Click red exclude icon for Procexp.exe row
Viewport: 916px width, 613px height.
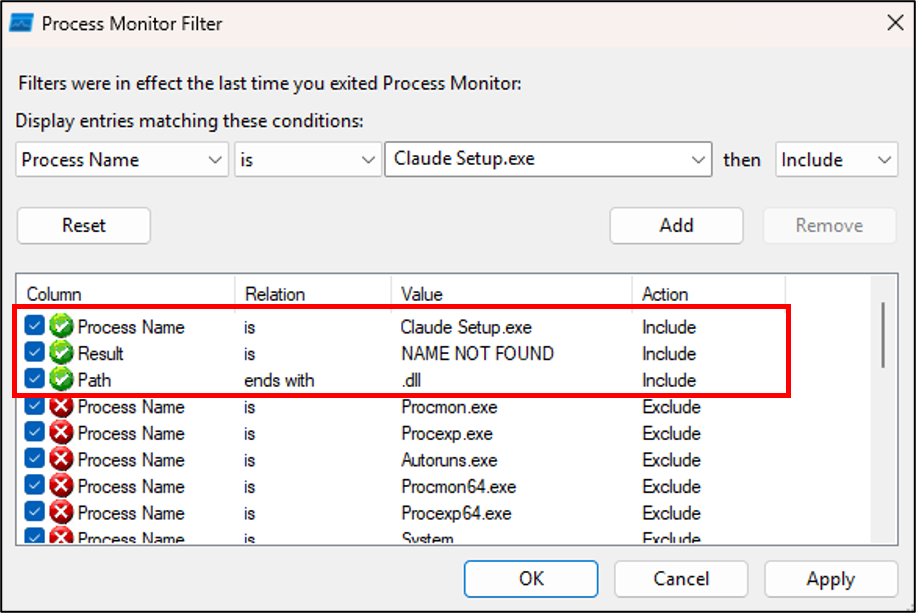coord(61,433)
